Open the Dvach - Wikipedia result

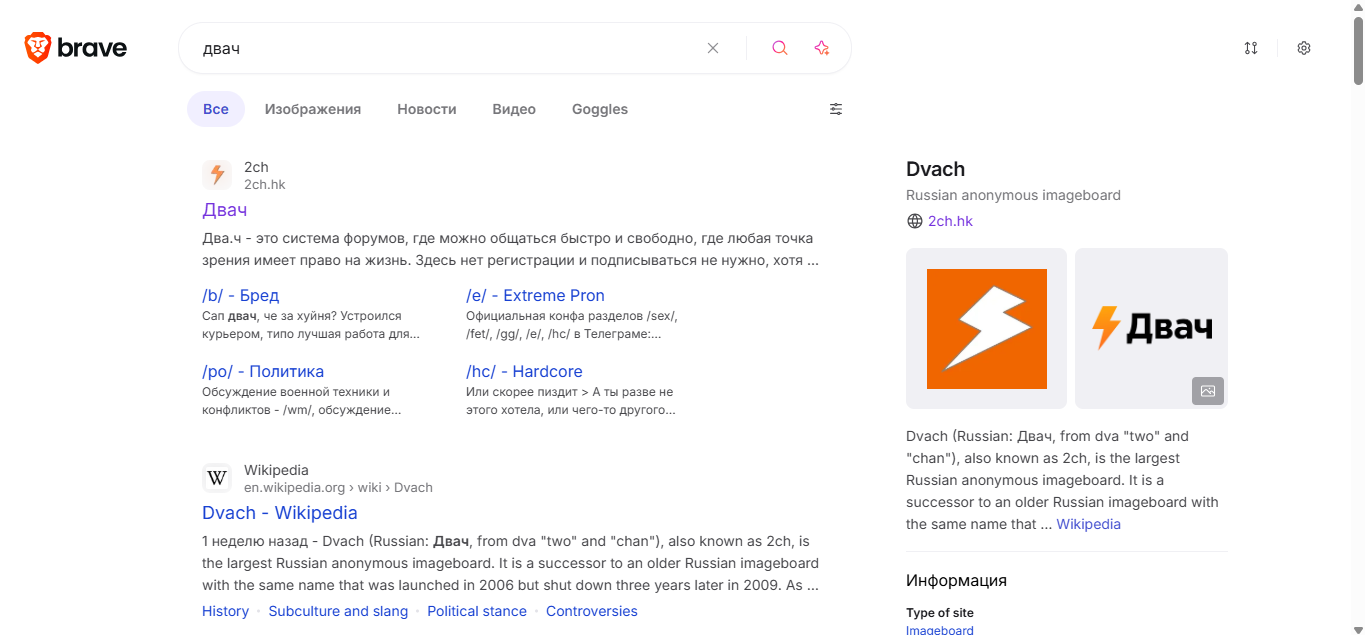pos(280,513)
